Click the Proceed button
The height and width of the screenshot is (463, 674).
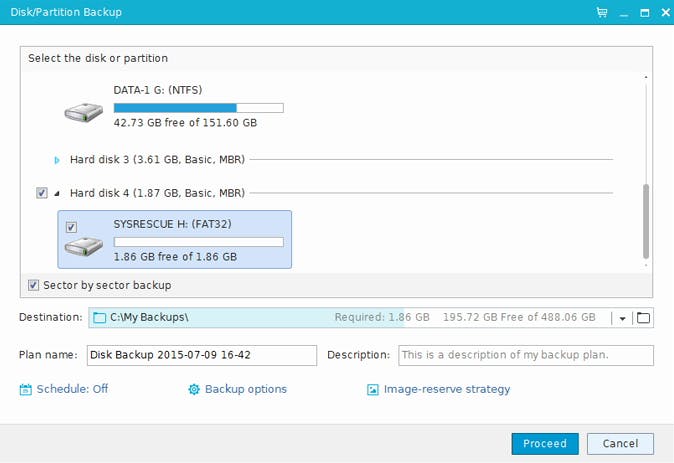point(545,444)
